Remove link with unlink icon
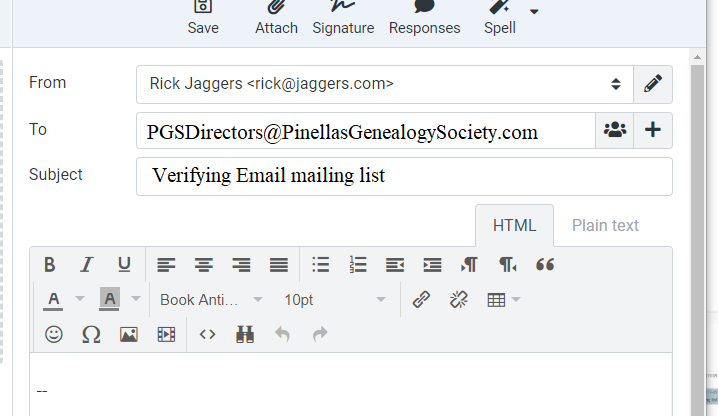718x416 pixels. coord(459,300)
